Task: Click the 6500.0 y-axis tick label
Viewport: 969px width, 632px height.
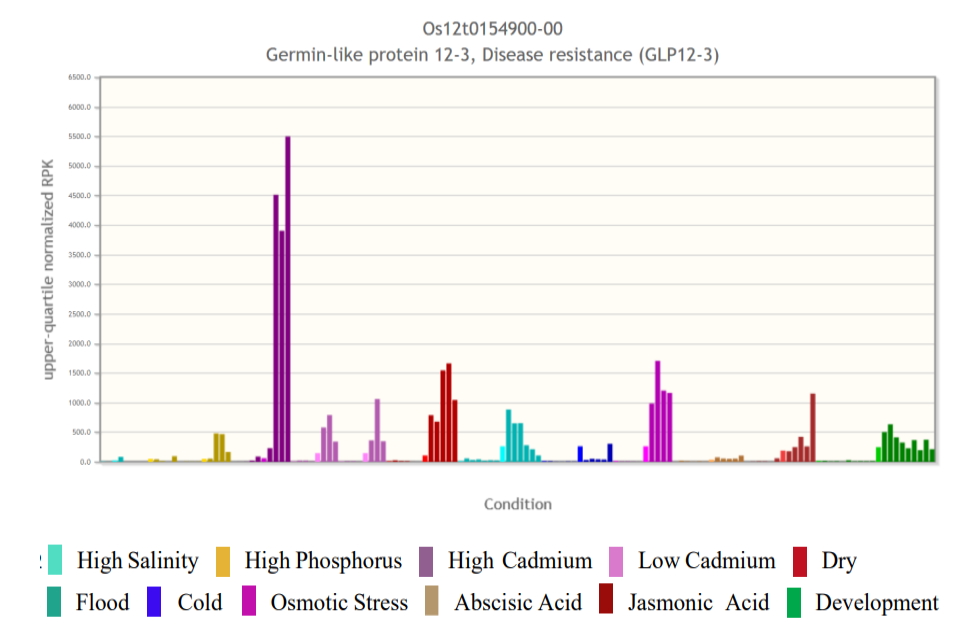Action: [x=80, y=77]
